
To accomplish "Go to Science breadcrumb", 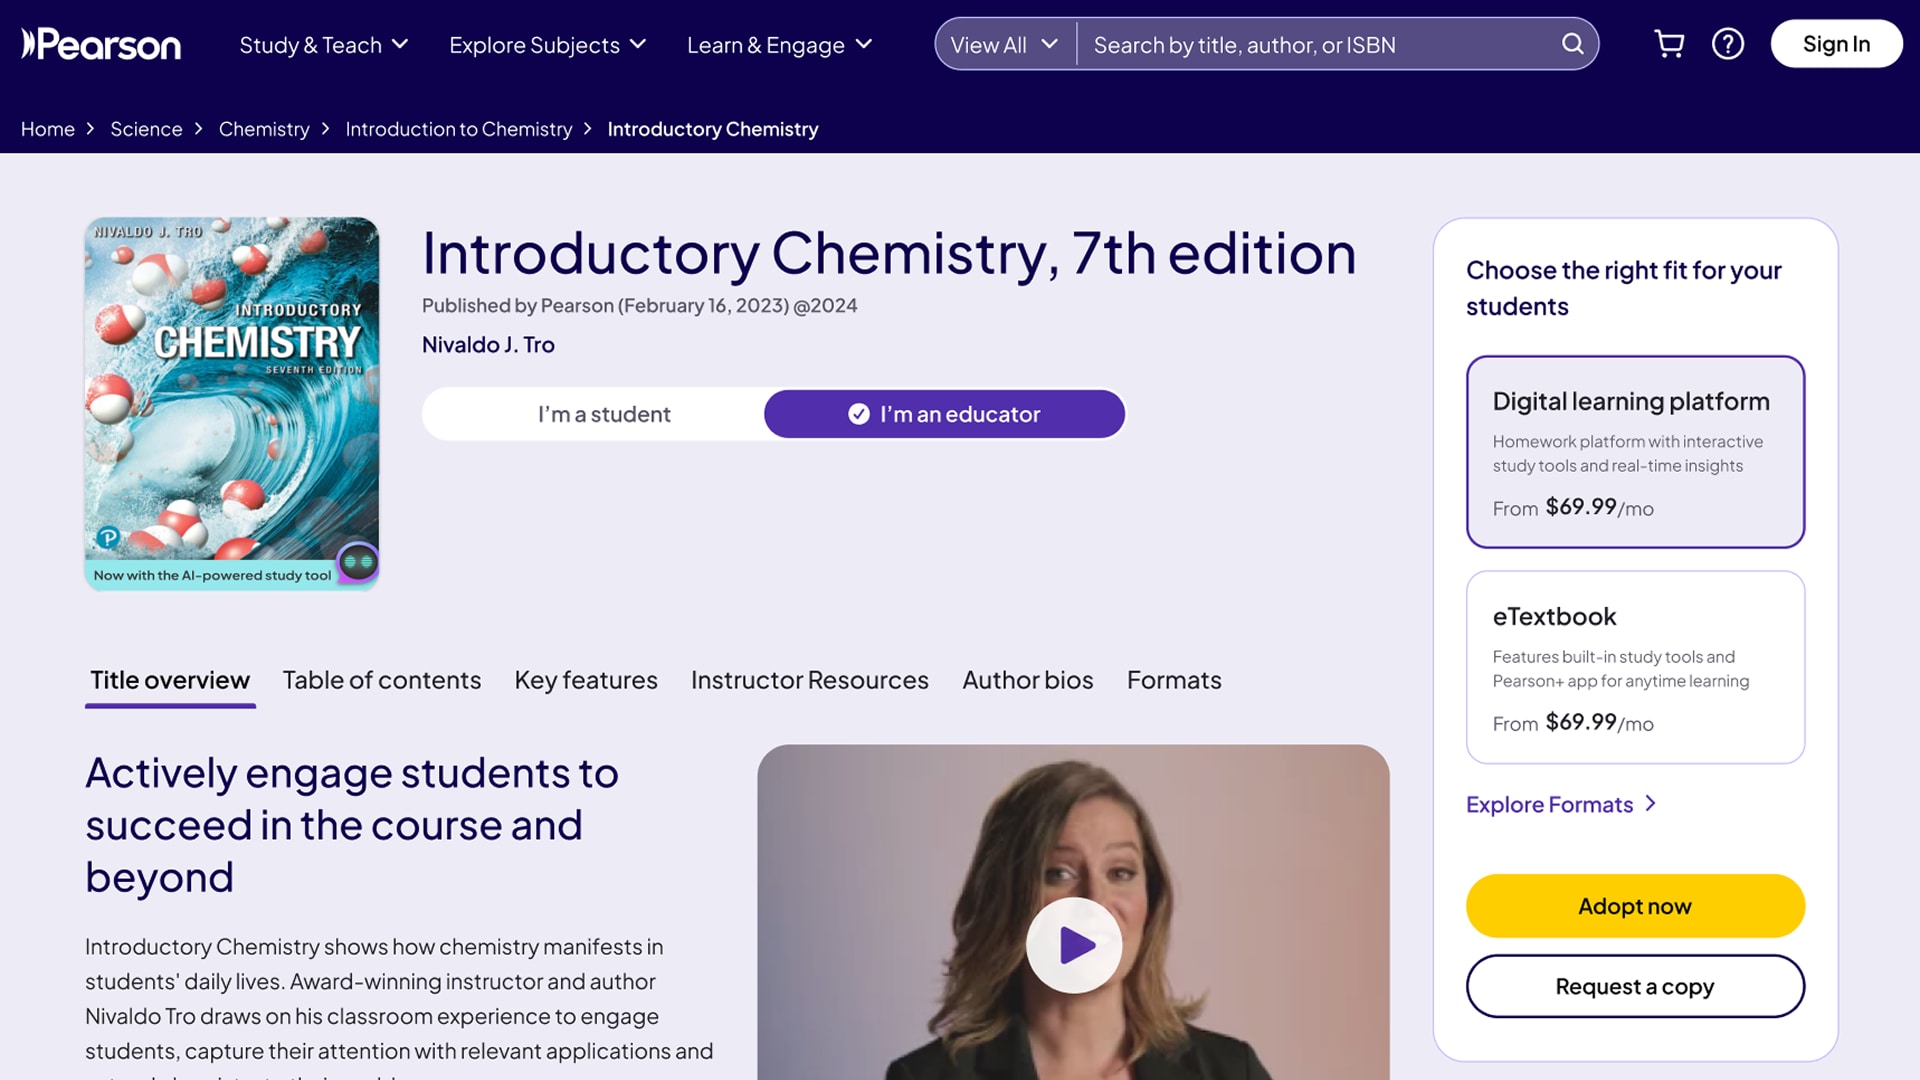I will [x=146, y=129].
